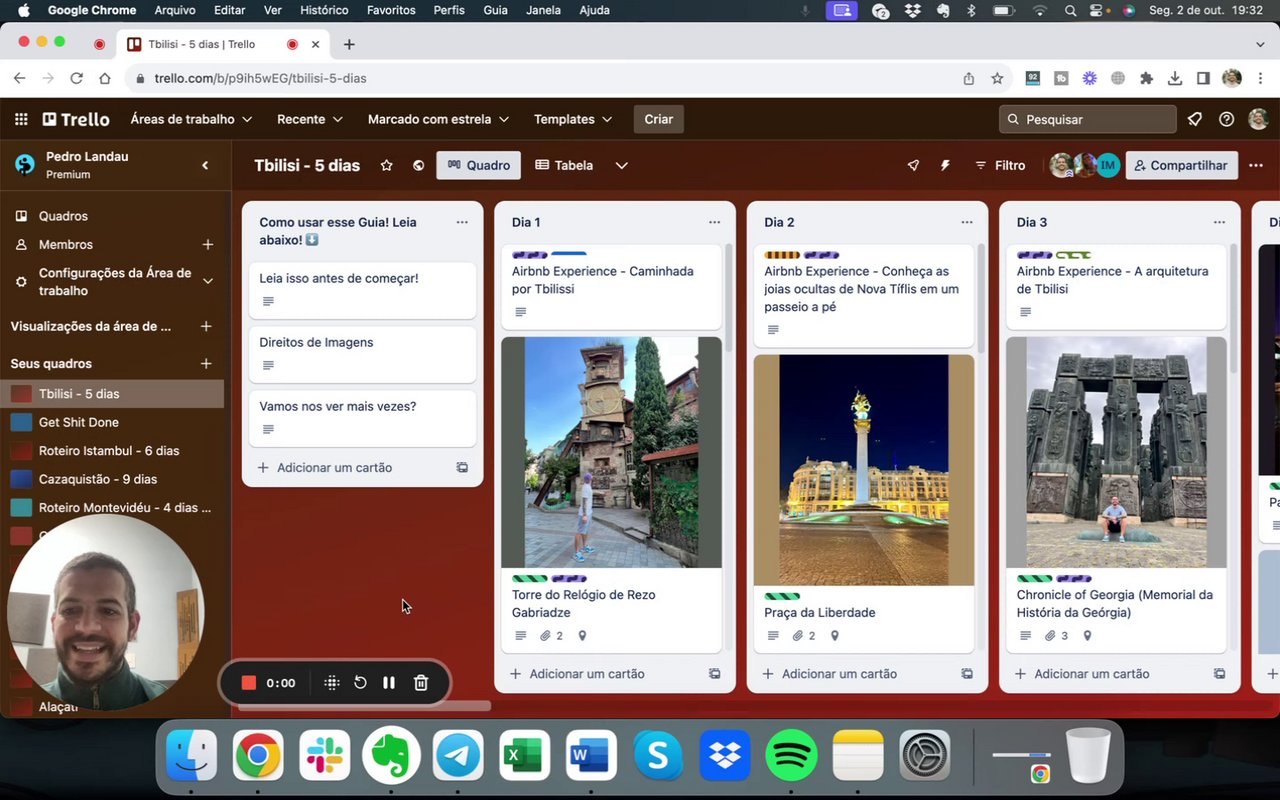Create from template icon in Dia 1 list

(x=714, y=674)
